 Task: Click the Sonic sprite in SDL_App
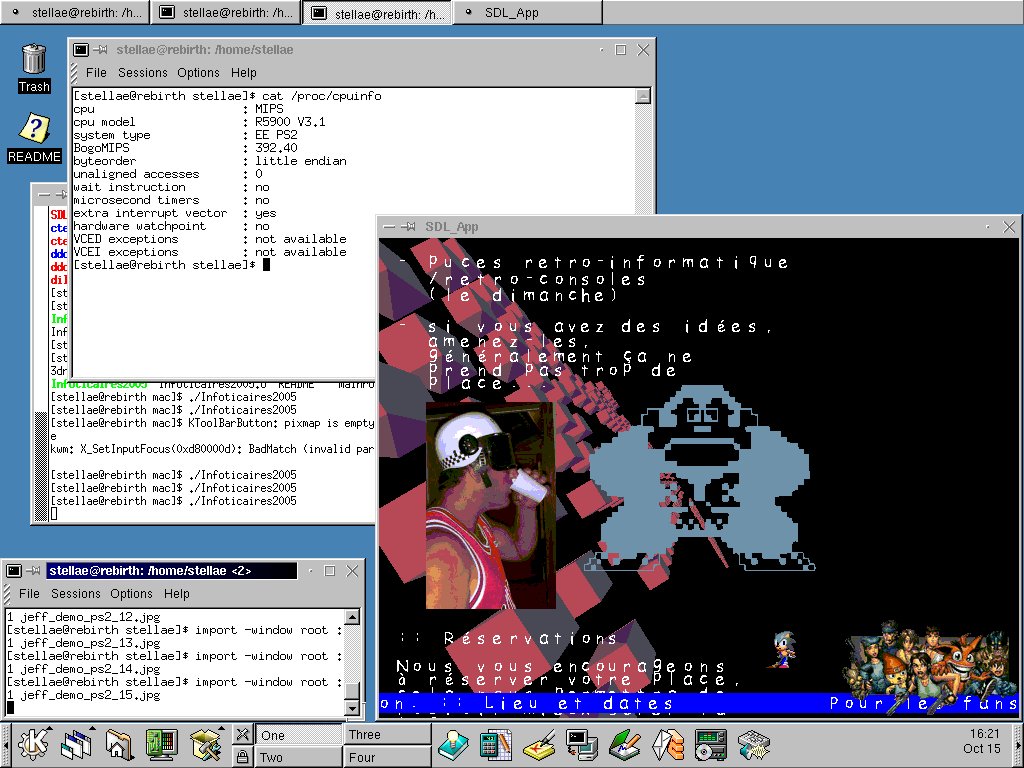pyautogui.click(x=783, y=649)
